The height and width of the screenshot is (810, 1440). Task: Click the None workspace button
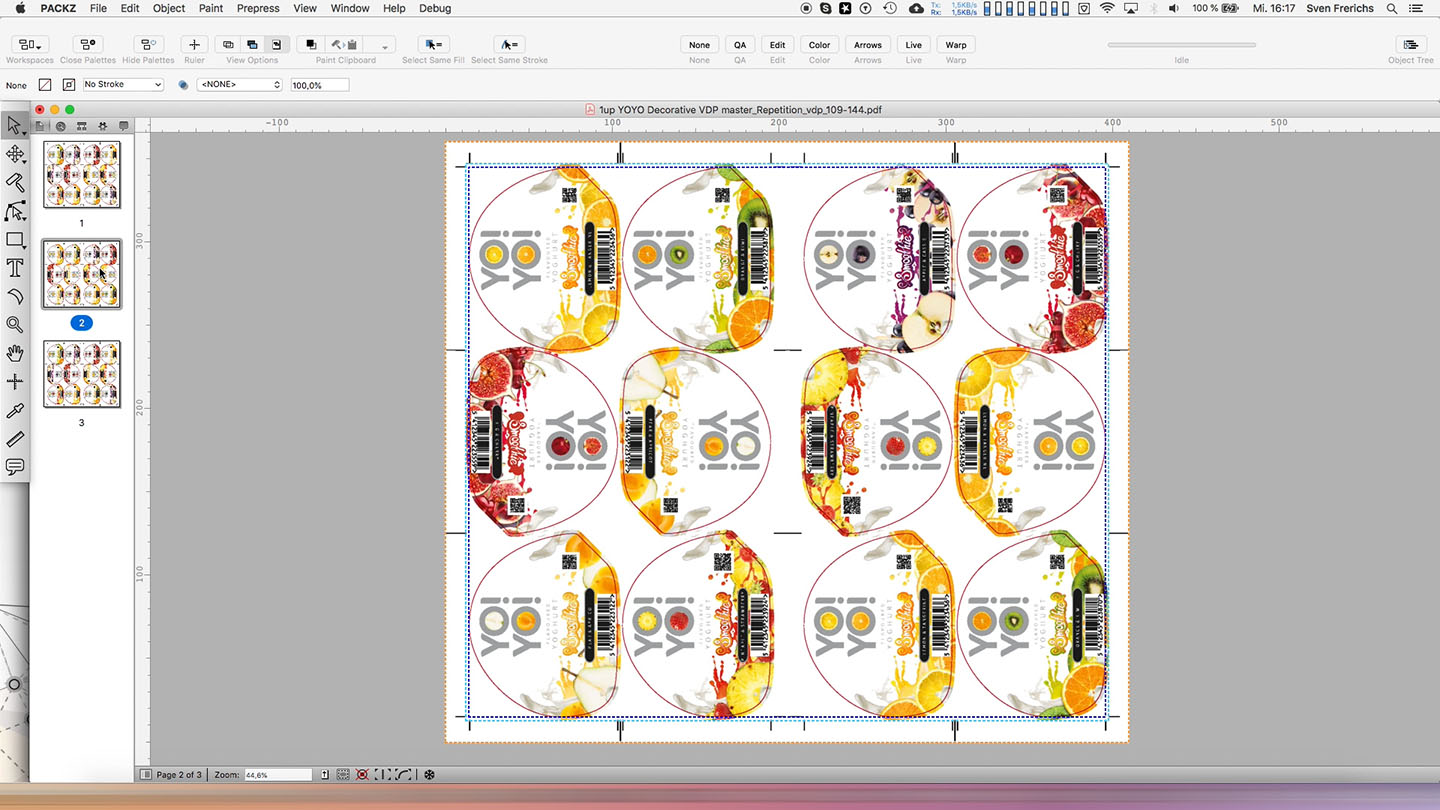click(x=699, y=45)
